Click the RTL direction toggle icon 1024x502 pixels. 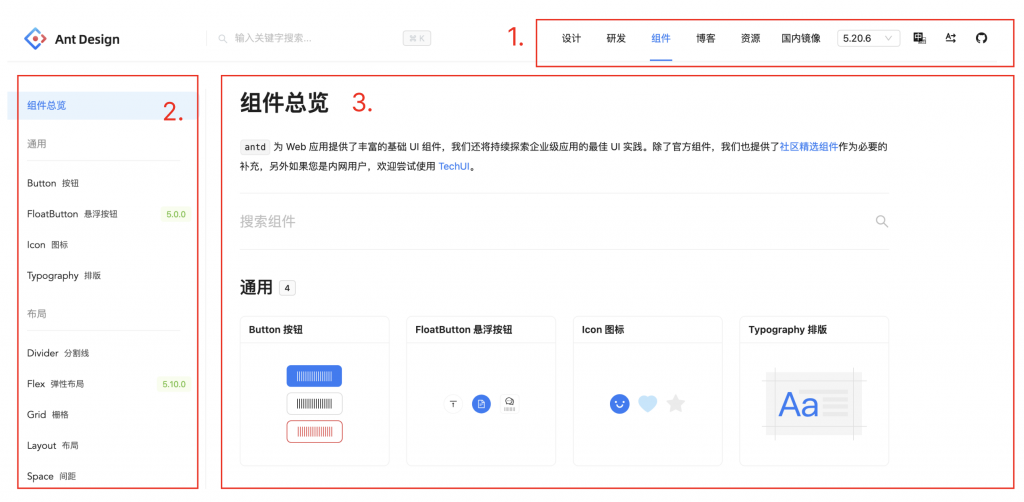tap(950, 38)
